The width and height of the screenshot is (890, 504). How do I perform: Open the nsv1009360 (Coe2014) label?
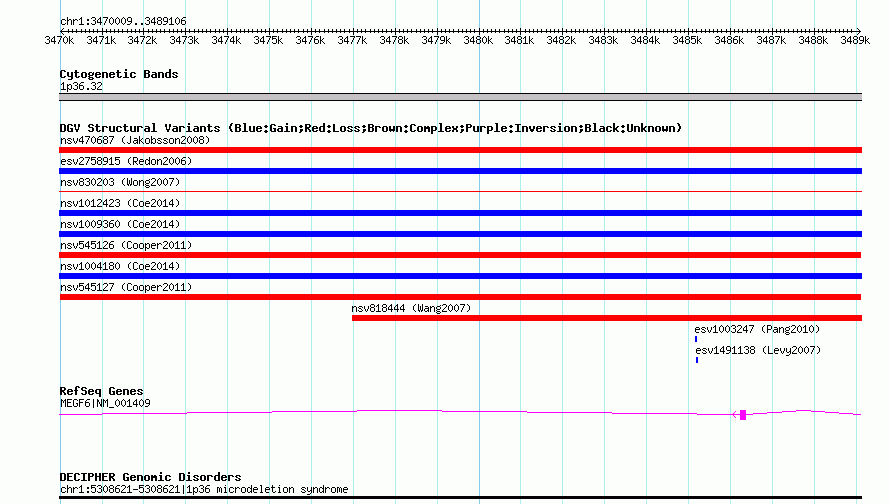[120, 224]
